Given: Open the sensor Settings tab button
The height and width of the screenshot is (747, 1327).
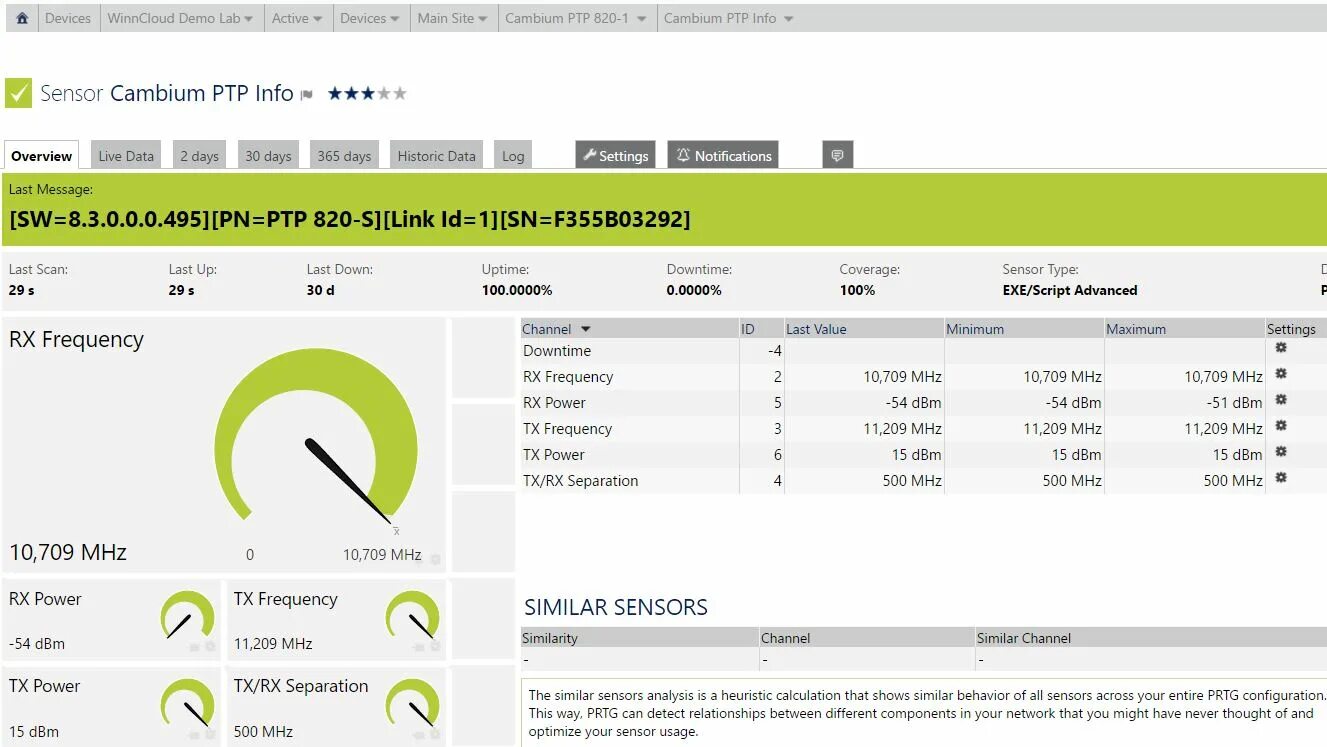Looking at the screenshot, I should (x=615, y=155).
